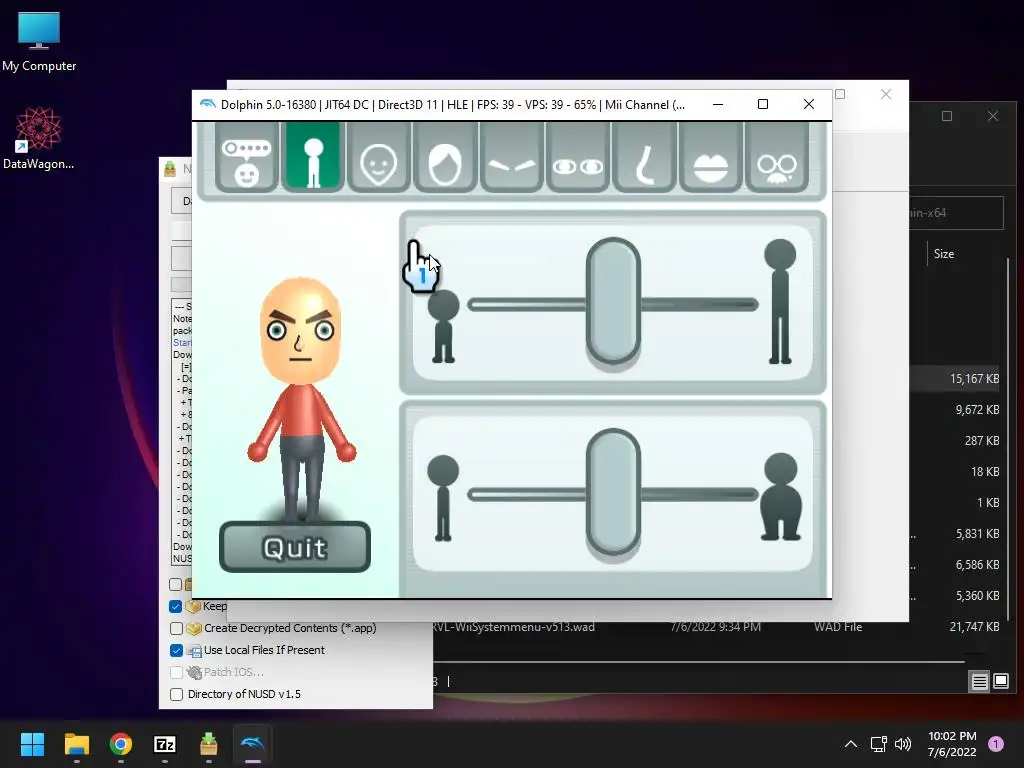The height and width of the screenshot is (768, 1024).
Task: Click the Mii height slider handle
Action: click(613, 301)
